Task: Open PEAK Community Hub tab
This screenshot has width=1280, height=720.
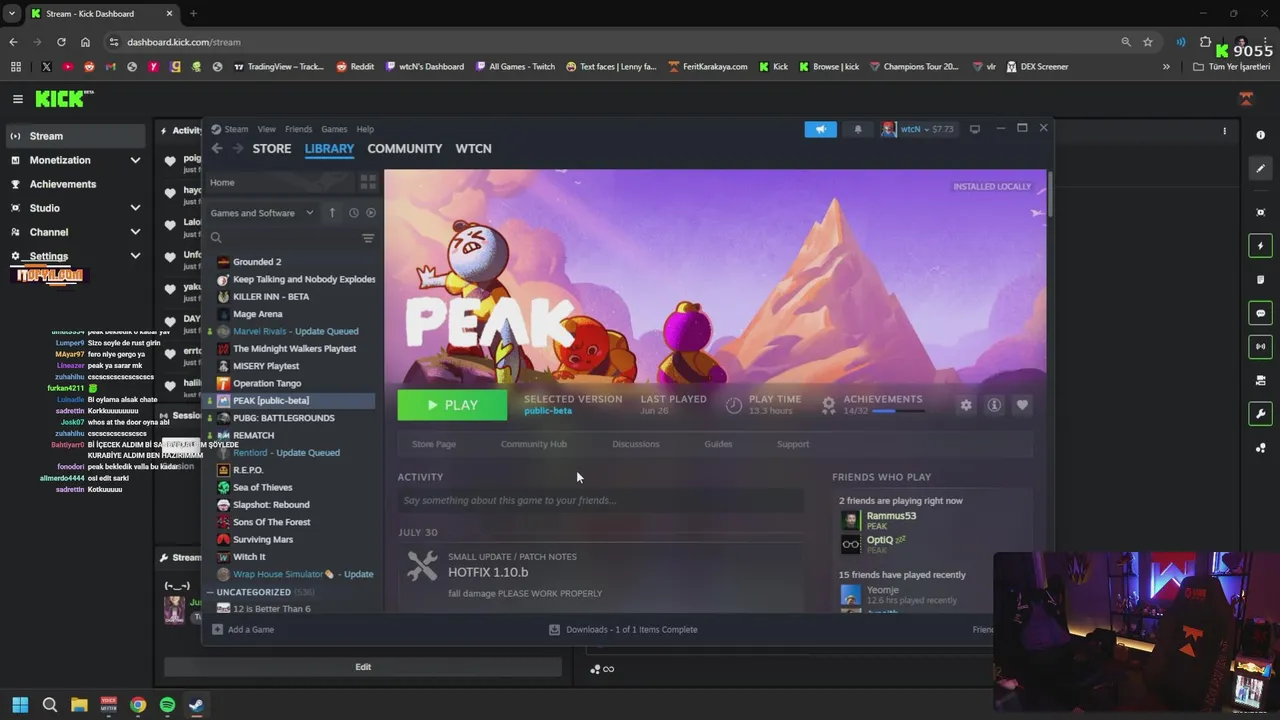Action: coord(533,444)
